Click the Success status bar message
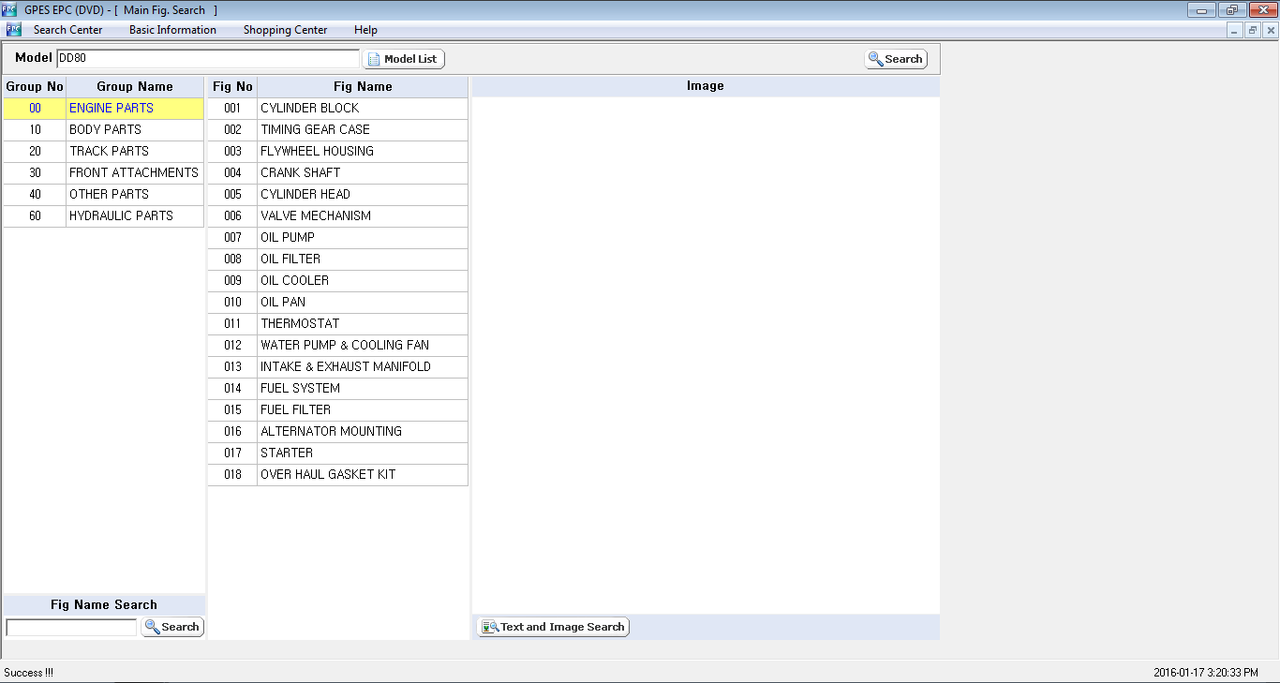Image resolution: width=1280 pixels, height=683 pixels. tap(30, 673)
